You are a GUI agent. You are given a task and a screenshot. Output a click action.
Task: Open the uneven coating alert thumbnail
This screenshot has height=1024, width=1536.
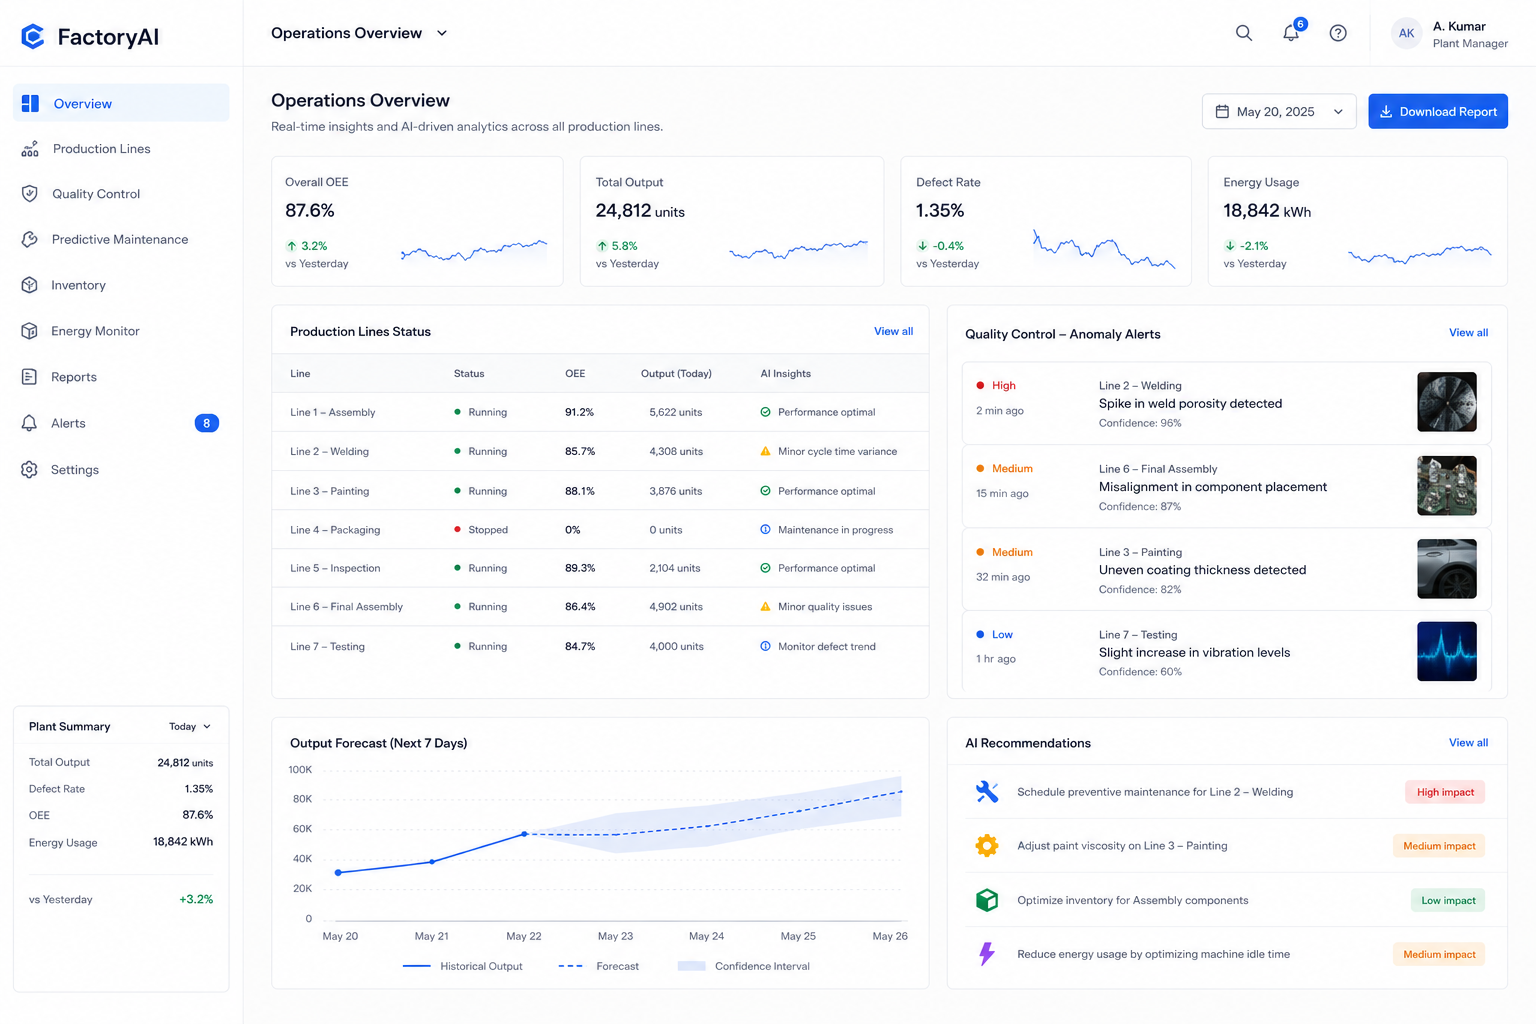click(1447, 569)
